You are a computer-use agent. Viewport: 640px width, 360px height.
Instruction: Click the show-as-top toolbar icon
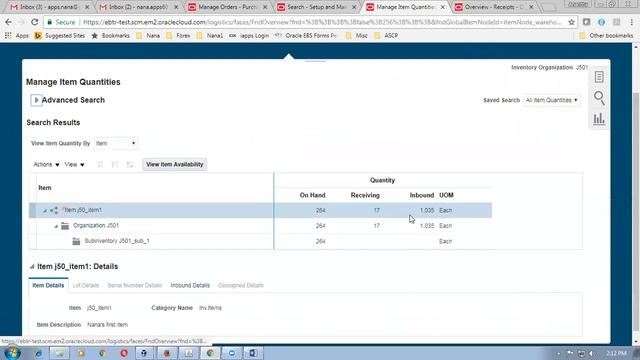(130, 164)
